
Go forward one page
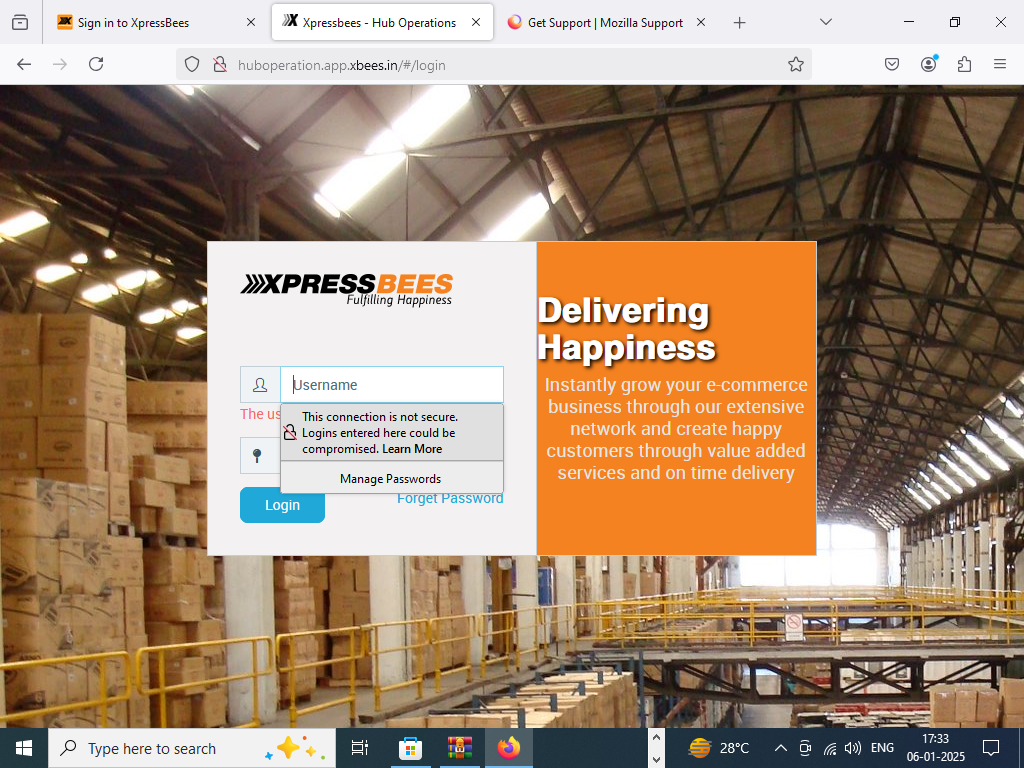pos(60,64)
